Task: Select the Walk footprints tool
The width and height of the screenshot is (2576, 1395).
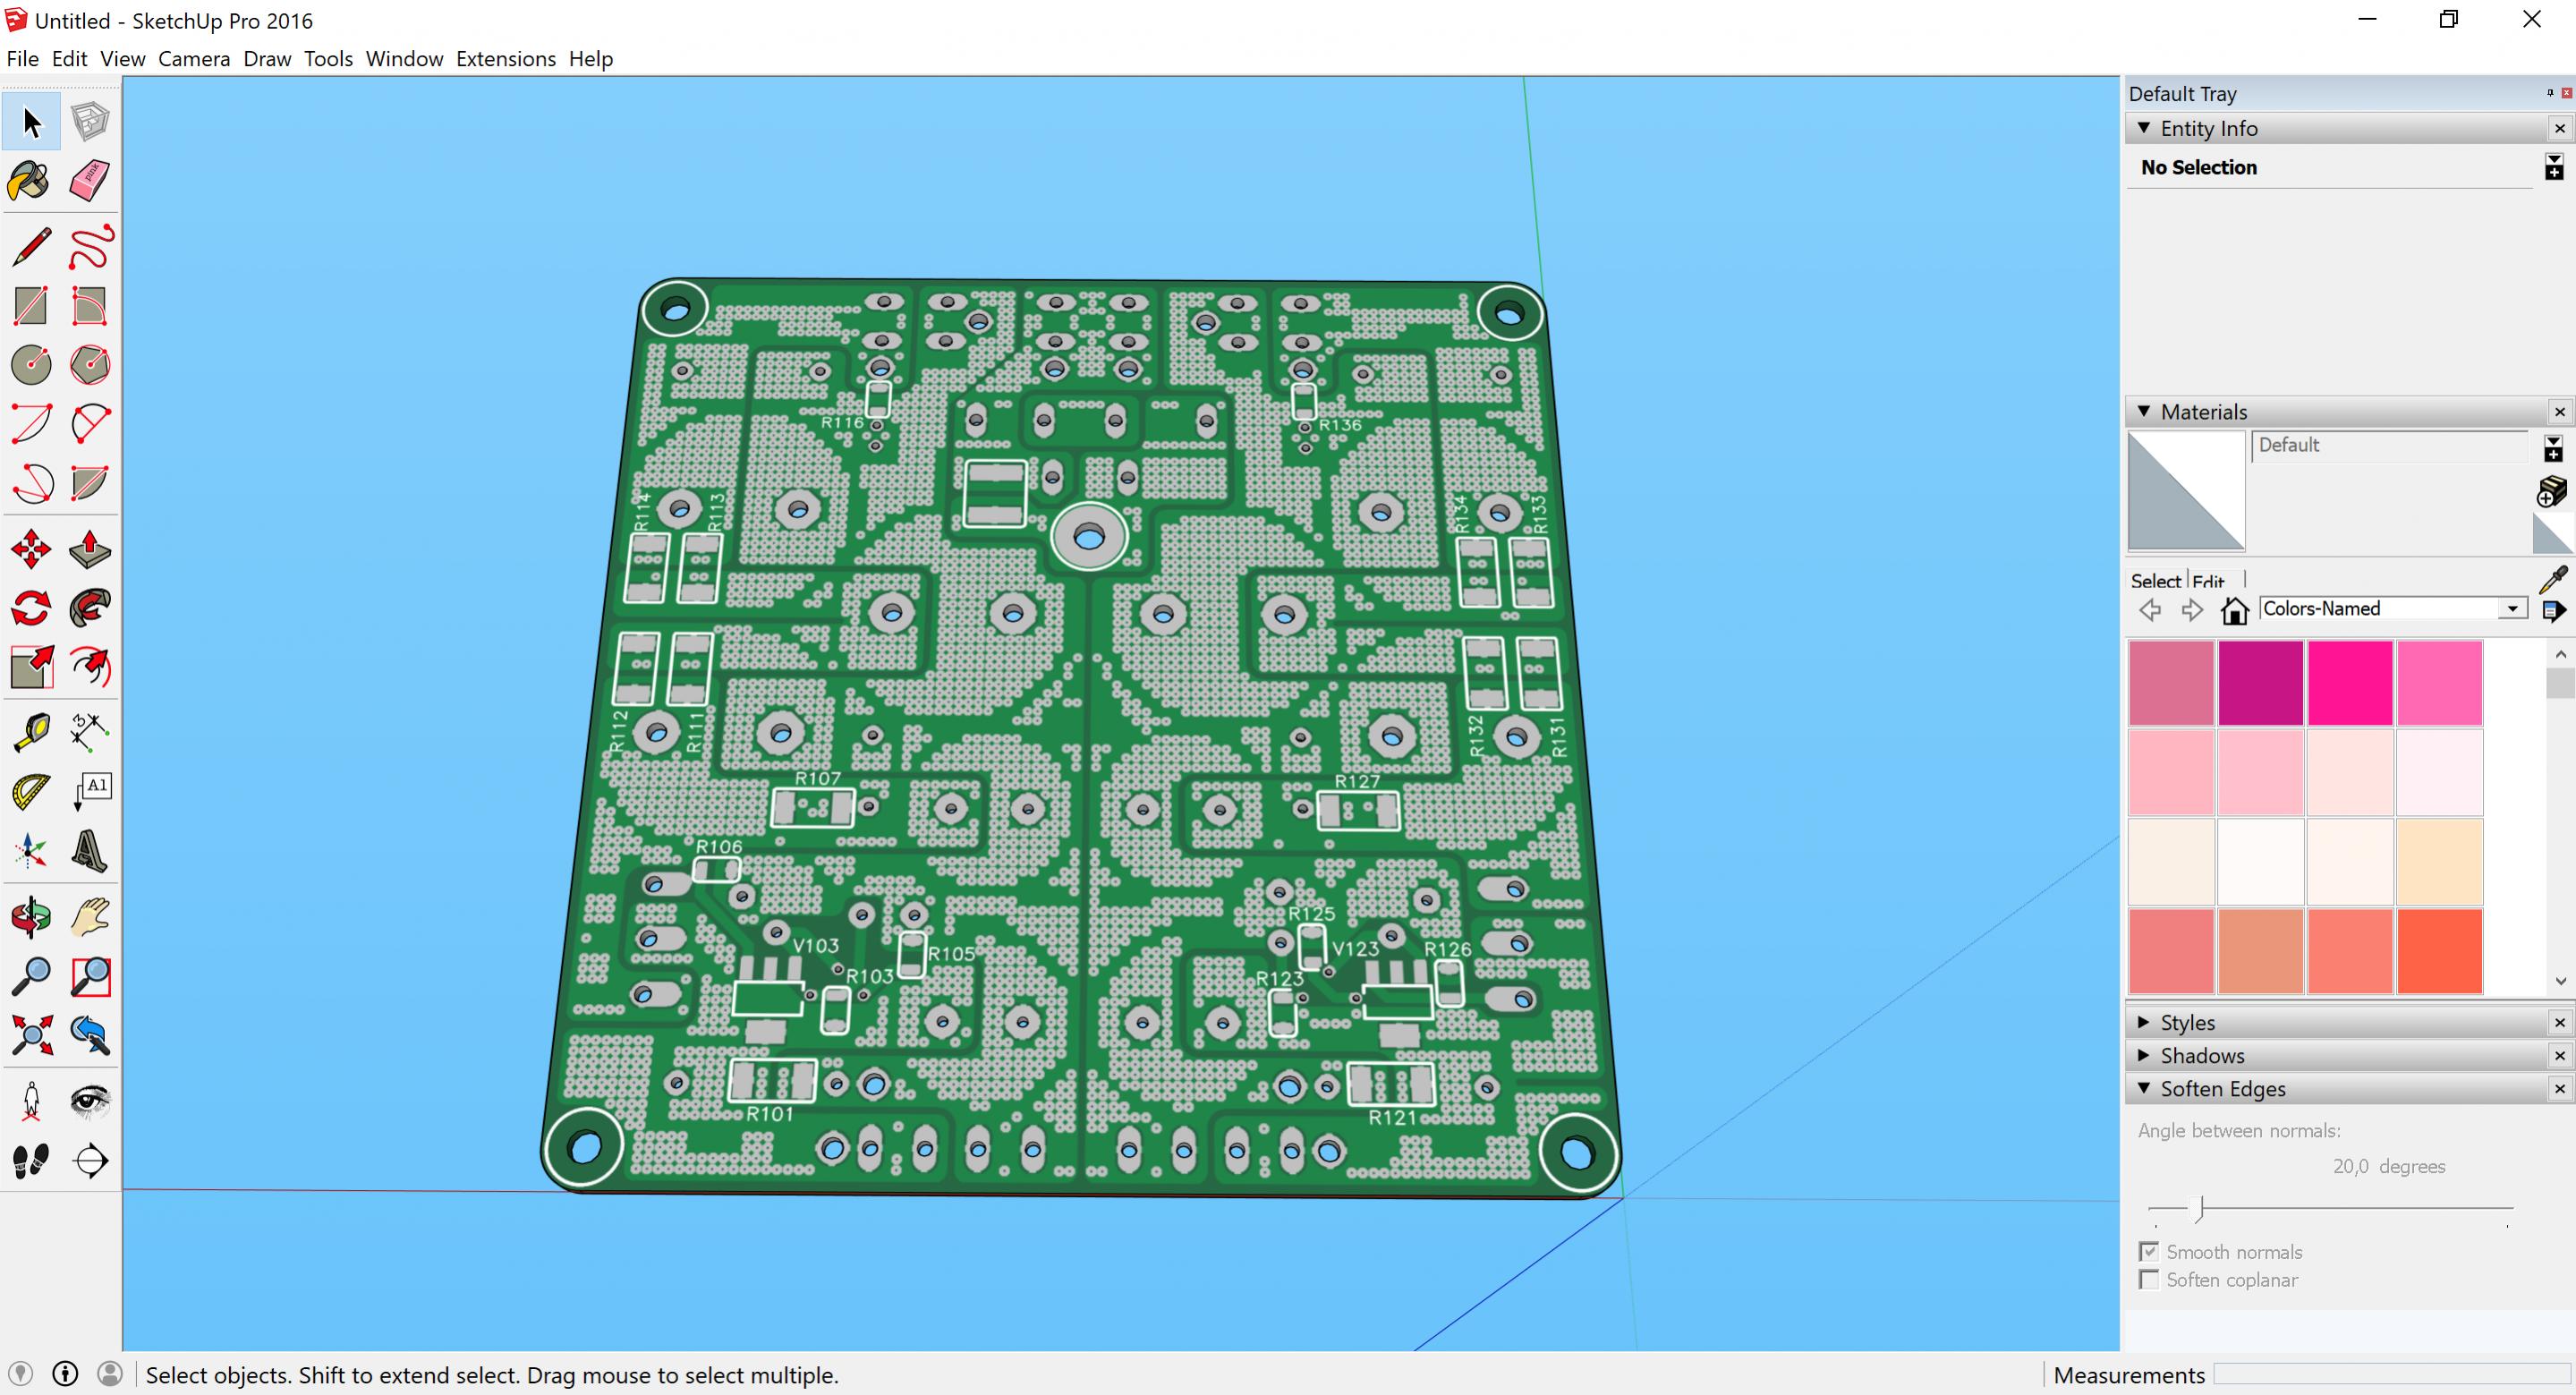Action: [31, 1160]
